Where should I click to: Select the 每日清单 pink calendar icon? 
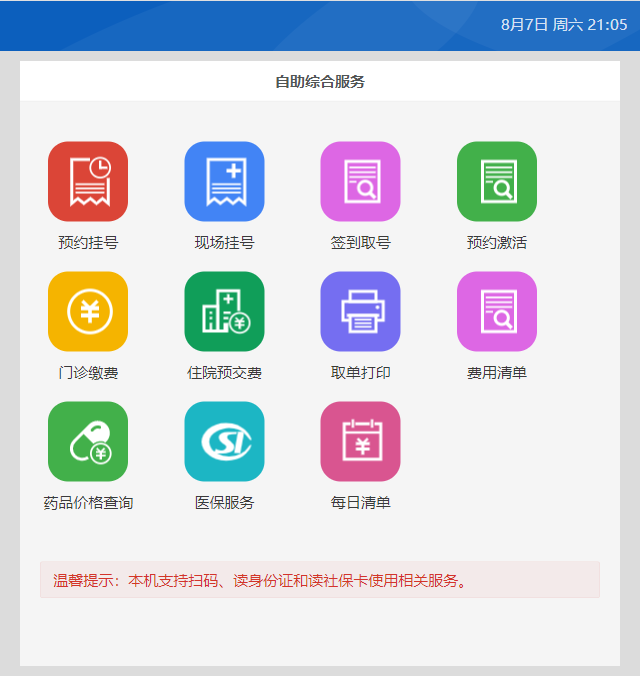[x=360, y=441]
